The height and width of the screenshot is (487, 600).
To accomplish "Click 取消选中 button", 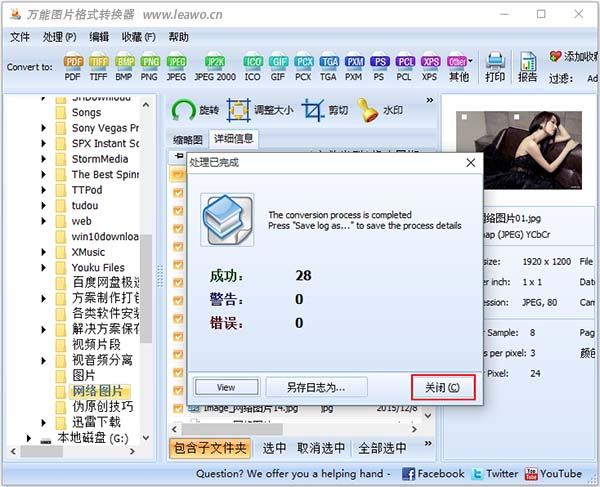I will pos(321,448).
